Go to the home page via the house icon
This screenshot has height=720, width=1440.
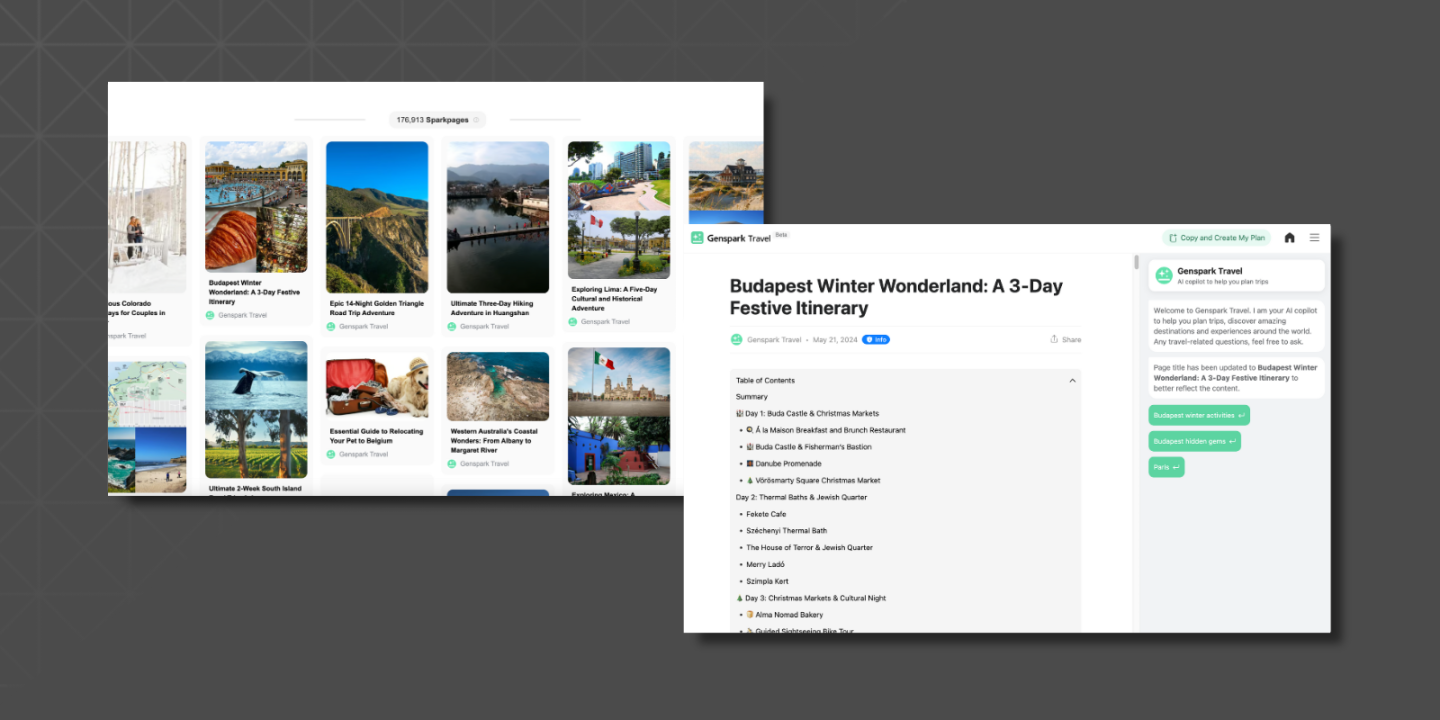[x=1289, y=238]
